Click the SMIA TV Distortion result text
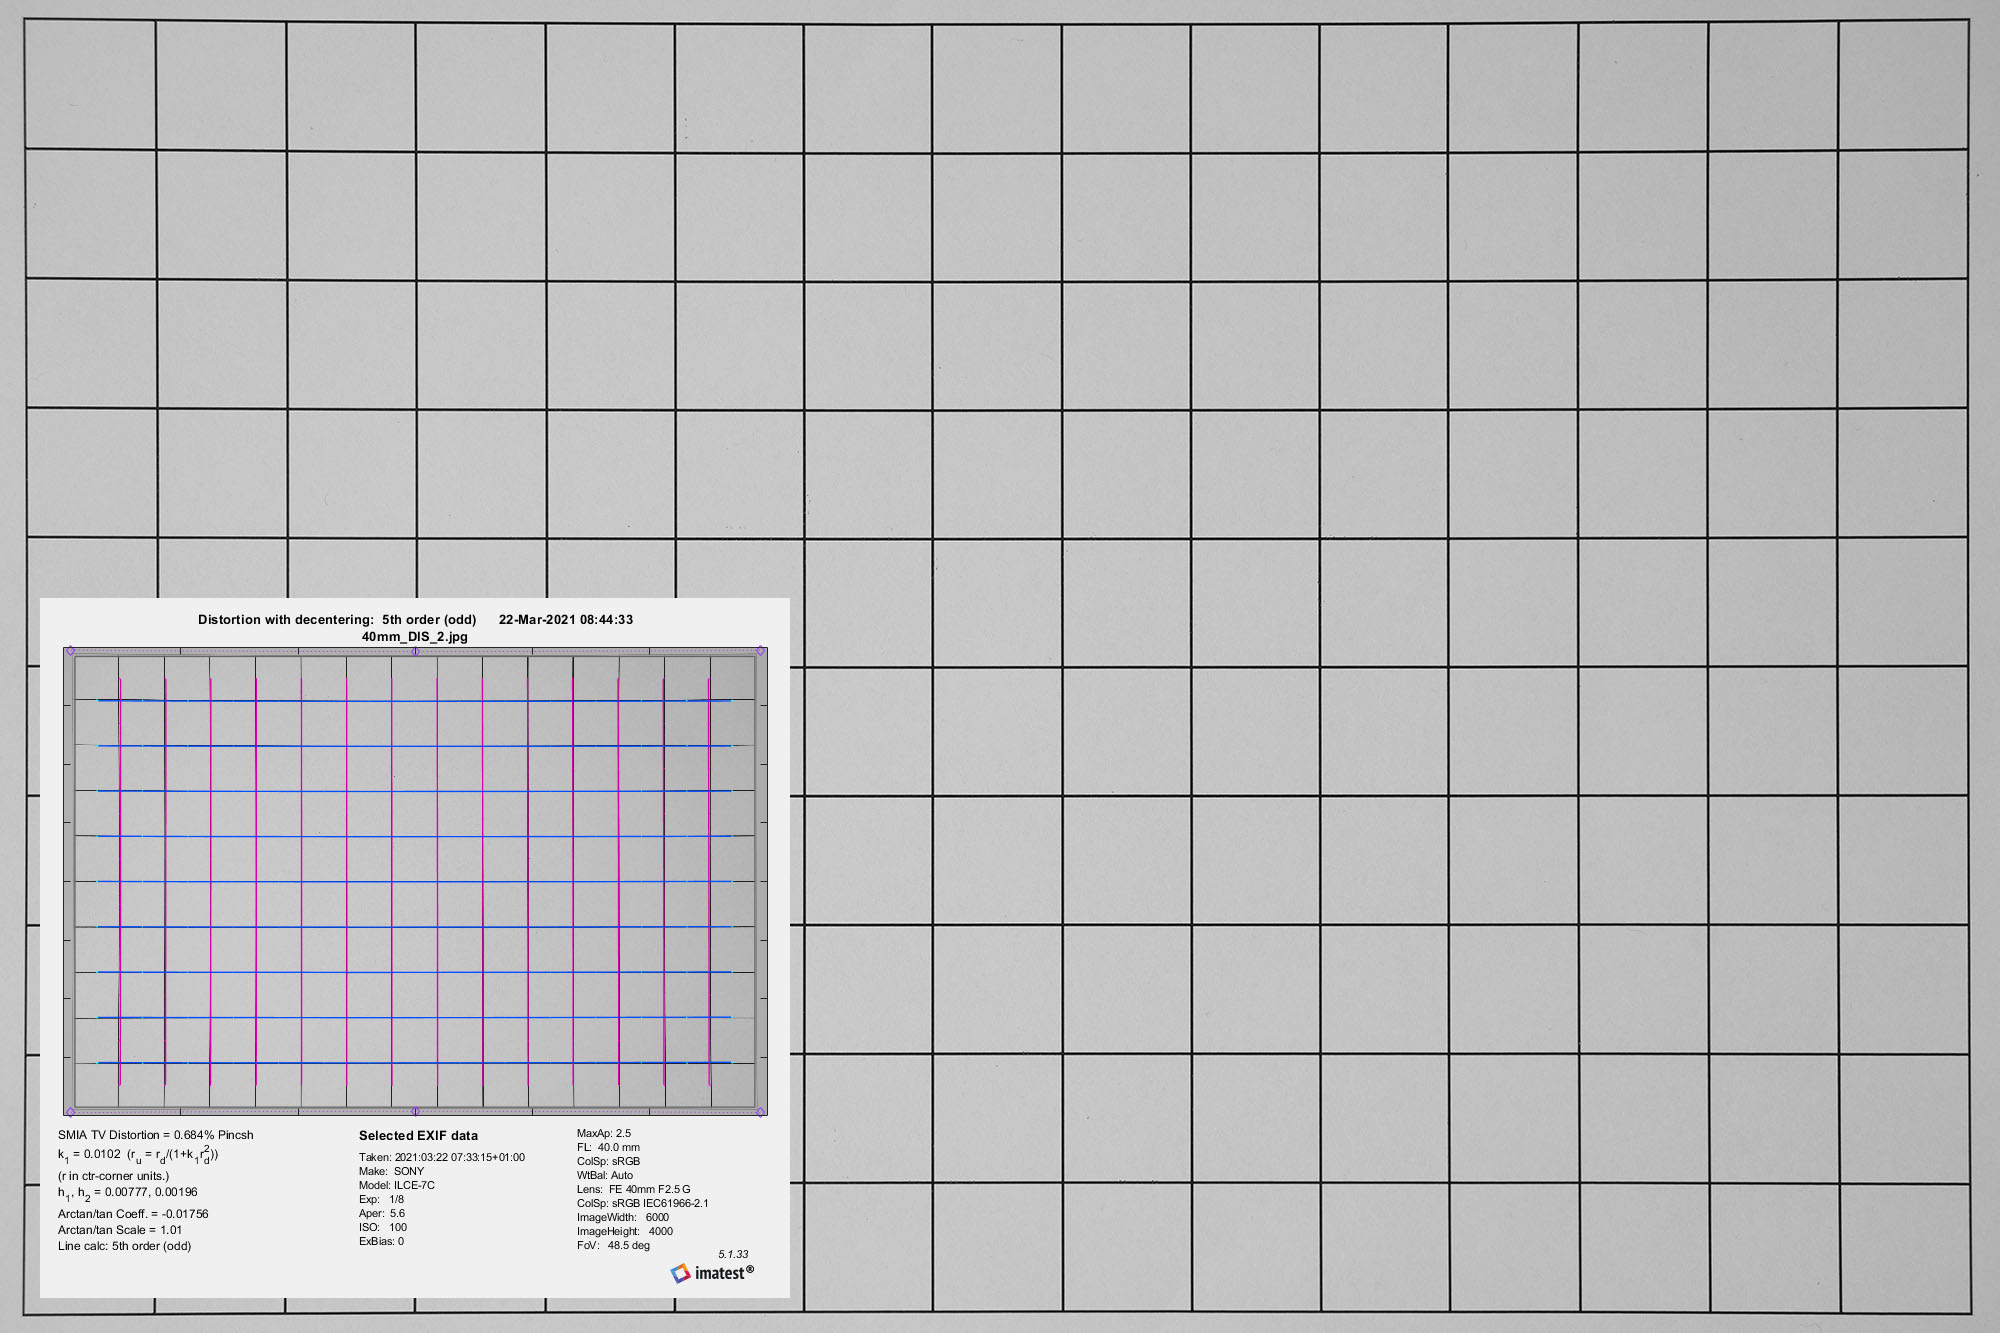 [x=155, y=1135]
